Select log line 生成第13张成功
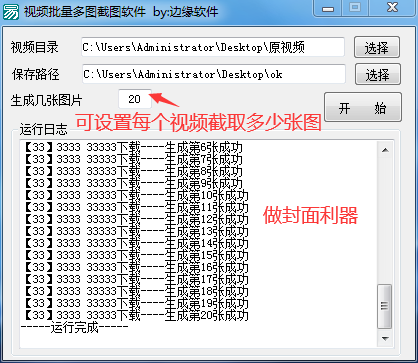 coord(136,231)
